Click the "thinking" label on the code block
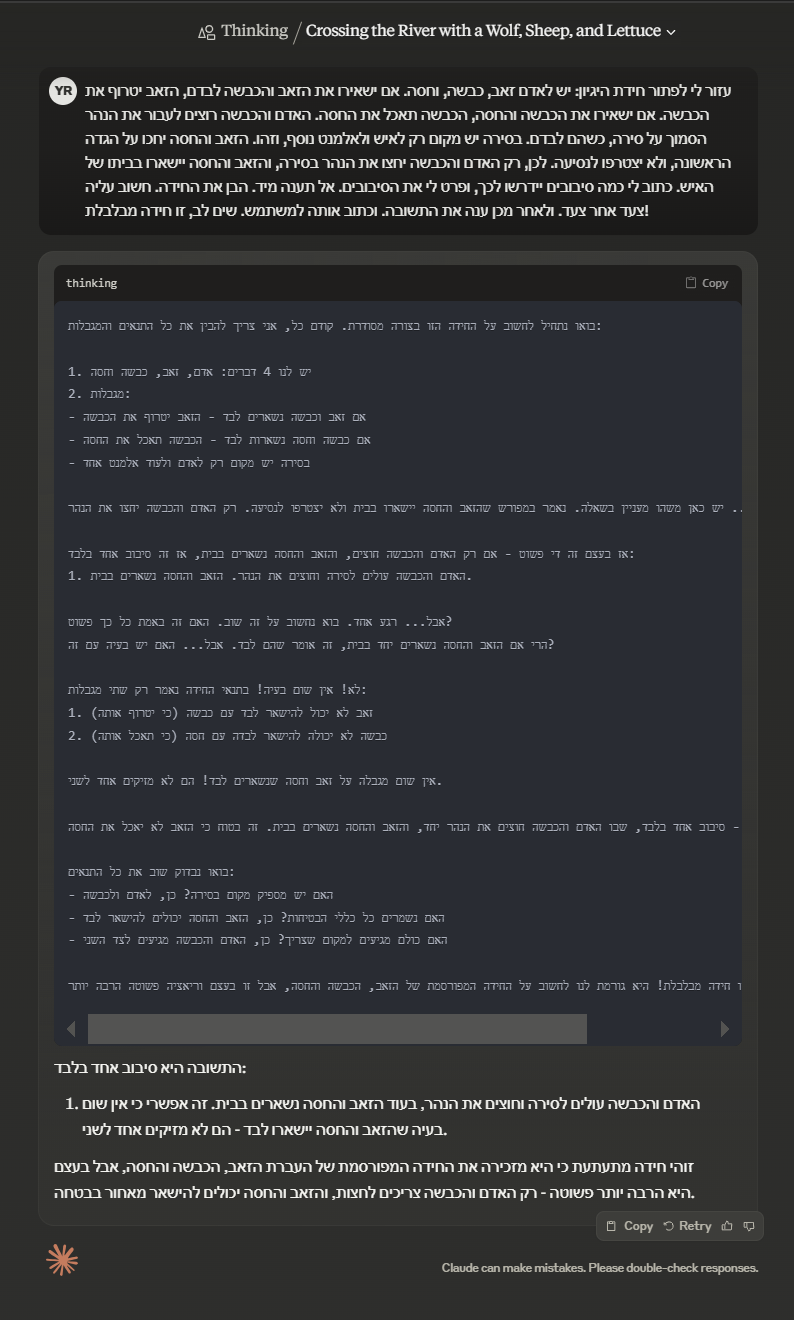794x1320 pixels. pos(92,283)
